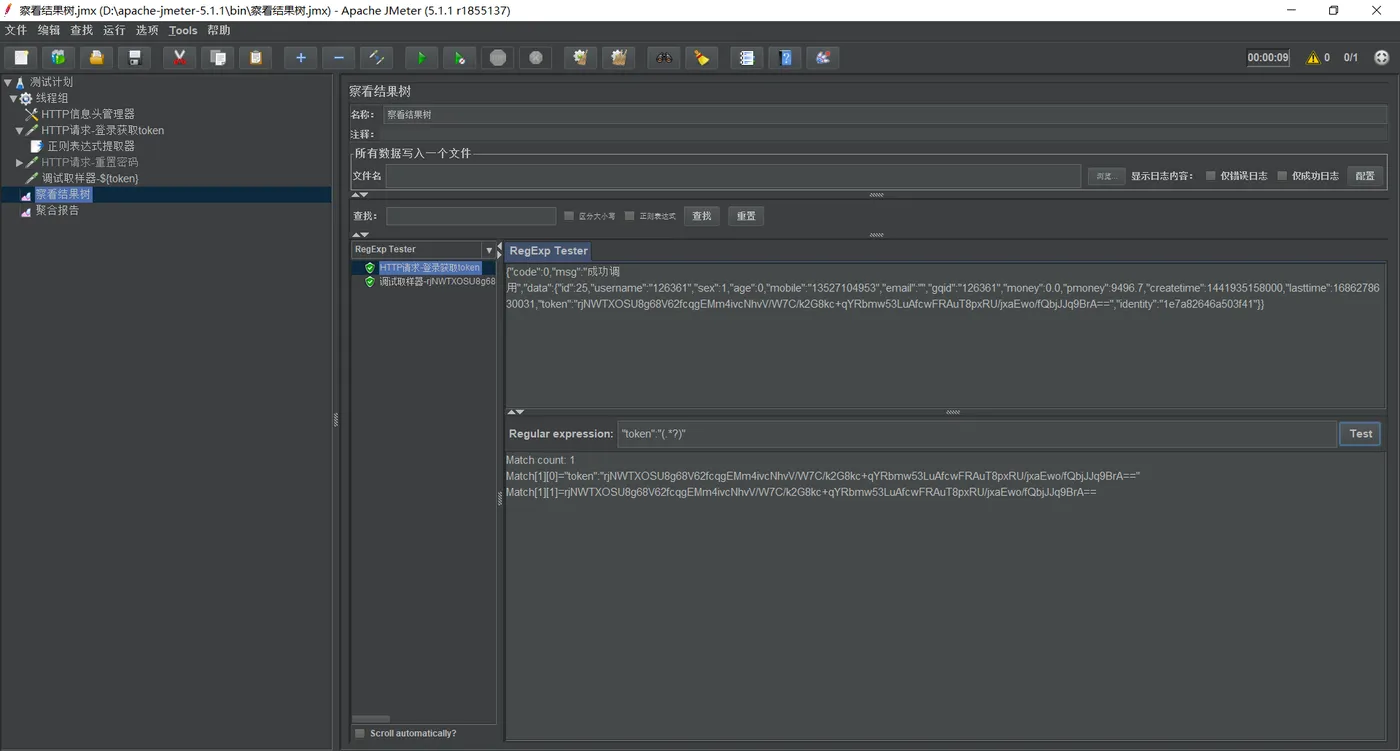Select 调试取样器-${token} in the tree
Viewport: 1400px width, 751px height.
pyautogui.click(x=90, y=179)
